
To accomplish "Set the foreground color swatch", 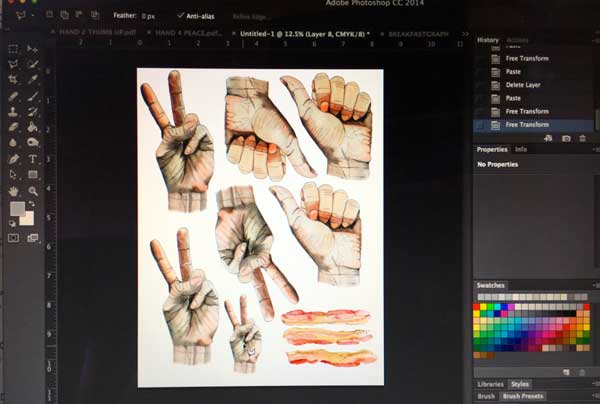I will pyautogui.click(x=17, y=209).
